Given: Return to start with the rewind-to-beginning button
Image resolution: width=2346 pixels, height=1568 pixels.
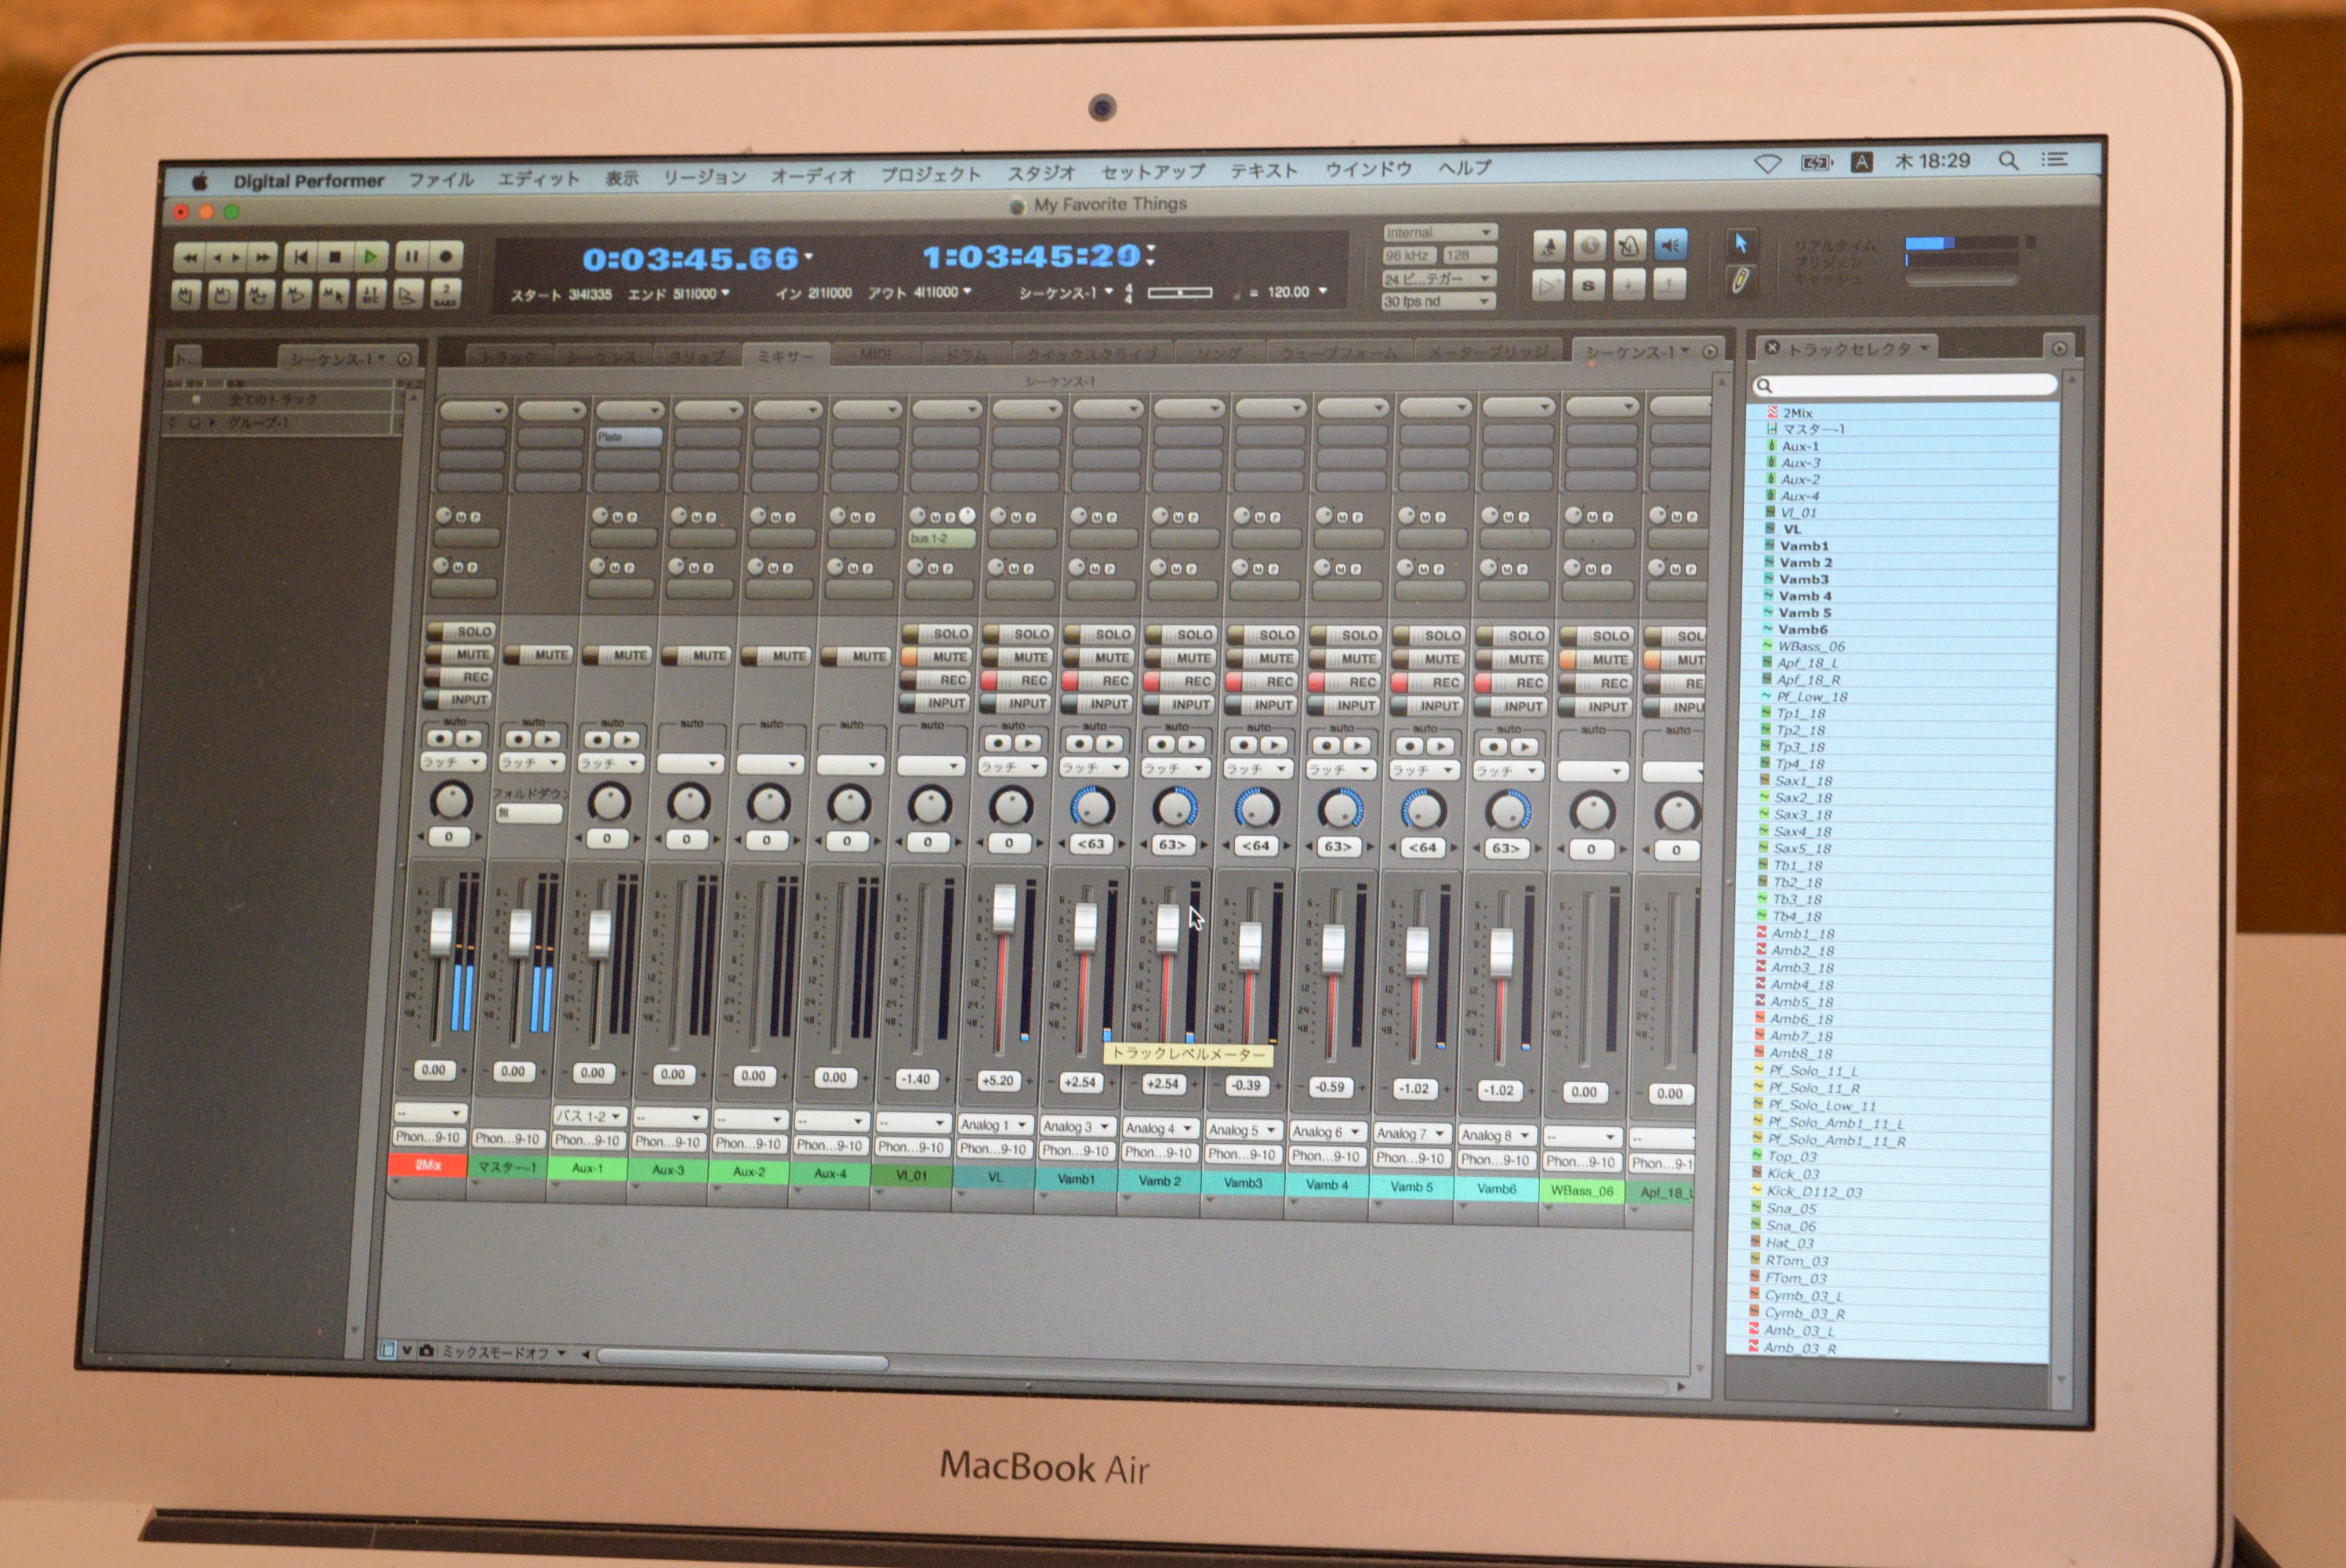Looking at the screenshot, I should [x=300, y=257].
